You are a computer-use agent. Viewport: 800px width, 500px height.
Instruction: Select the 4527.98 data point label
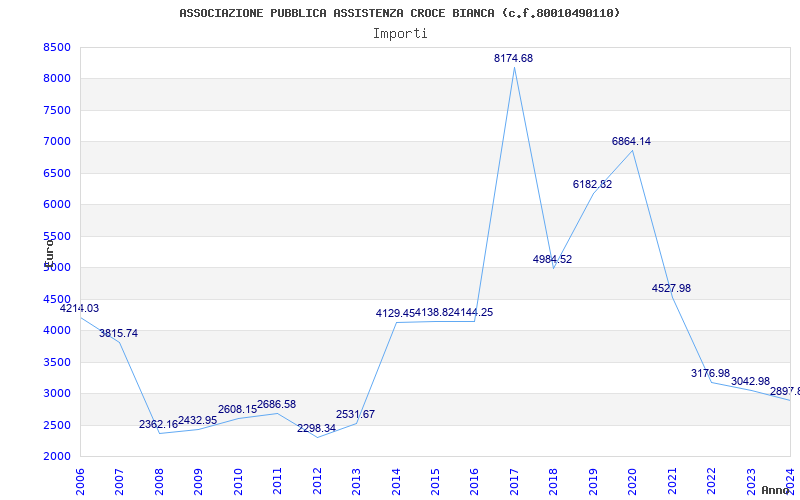[671, 288]
